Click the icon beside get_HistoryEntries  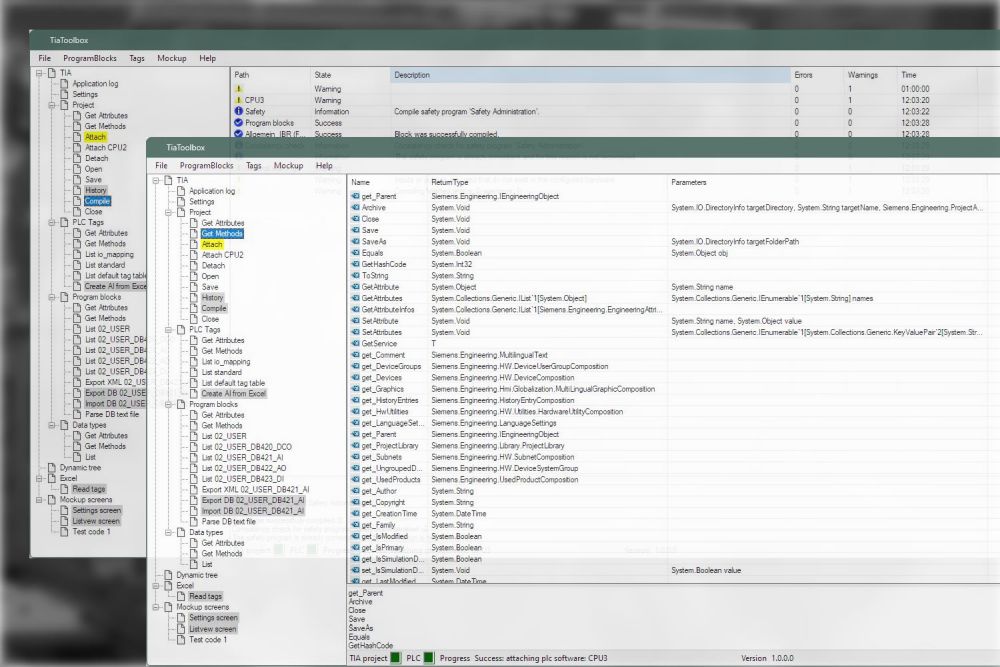pos(355,400)
